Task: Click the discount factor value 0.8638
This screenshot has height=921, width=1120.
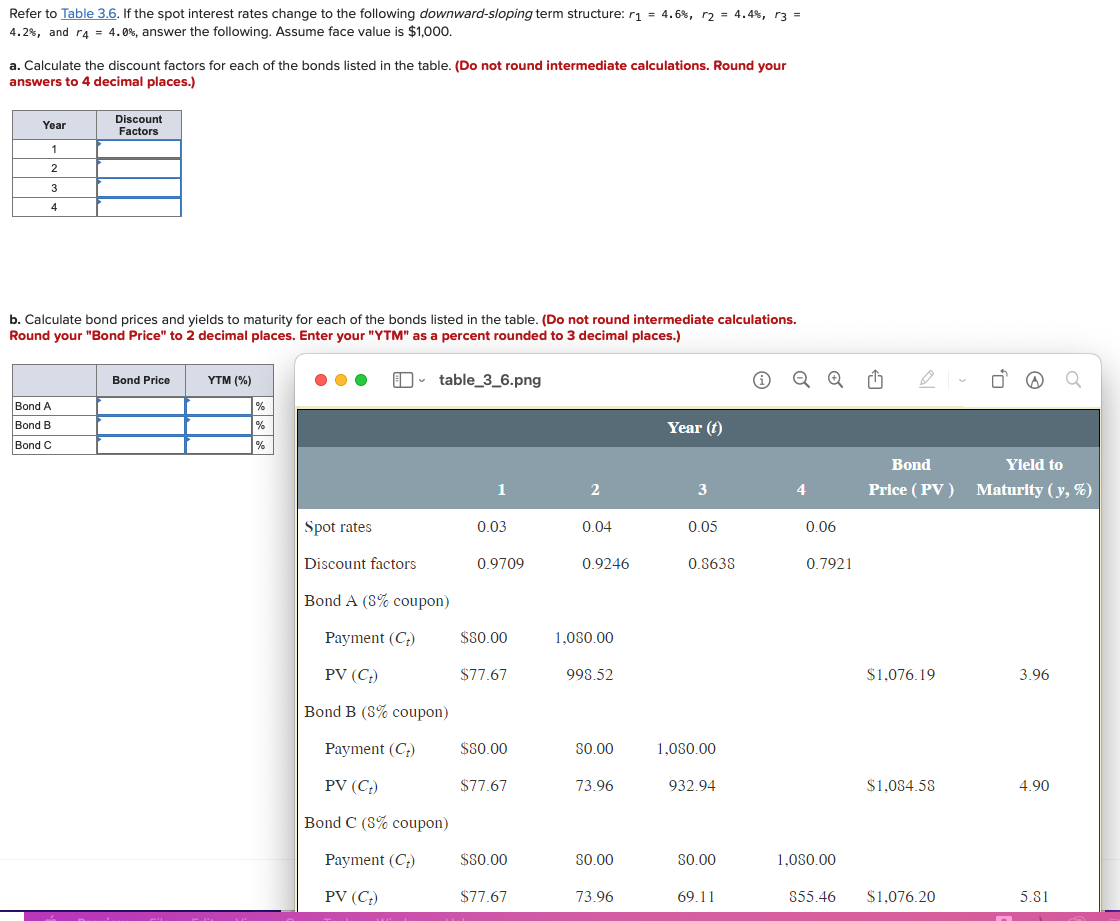Action: [x=711, y=563]
